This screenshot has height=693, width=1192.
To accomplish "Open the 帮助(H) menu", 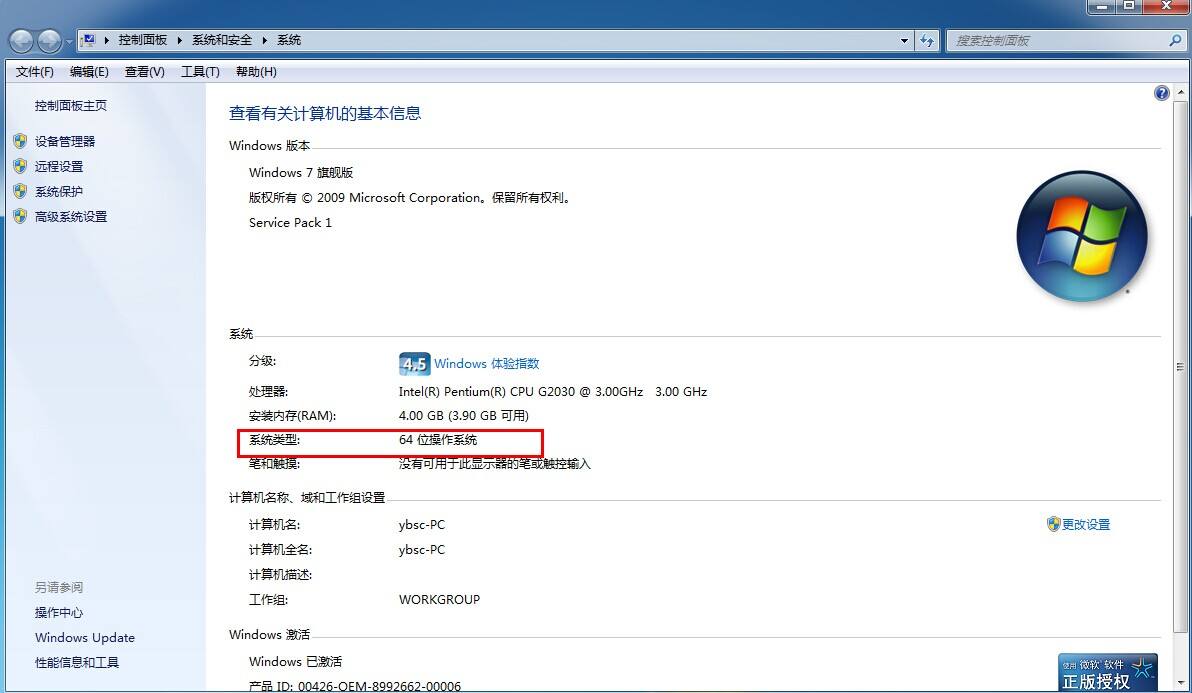I will pyautogui.click(x=256, y=71).
